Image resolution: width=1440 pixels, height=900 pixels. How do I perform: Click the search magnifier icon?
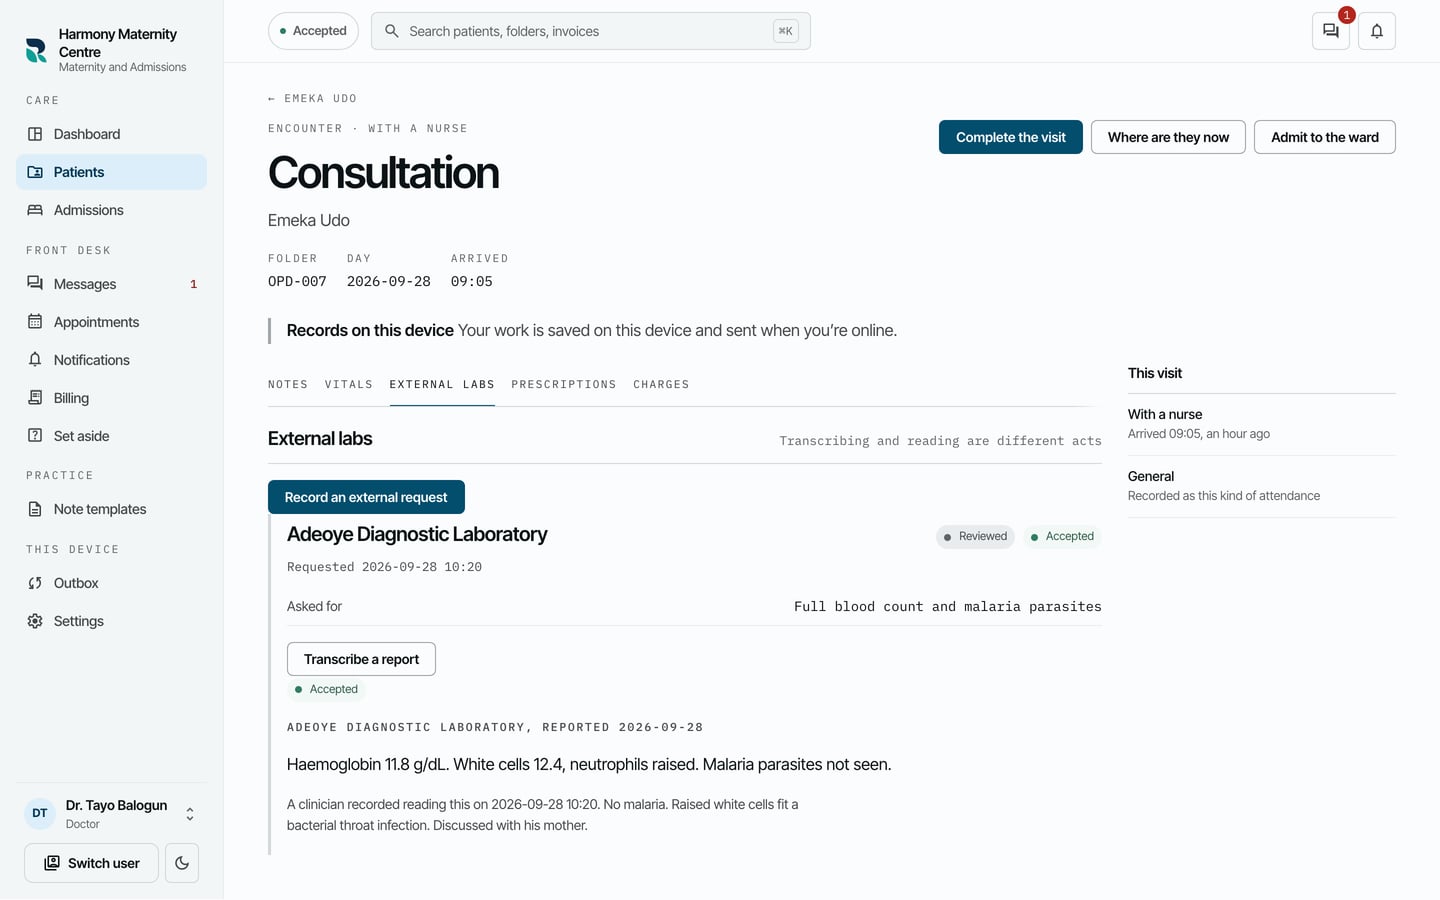[392, 31]
